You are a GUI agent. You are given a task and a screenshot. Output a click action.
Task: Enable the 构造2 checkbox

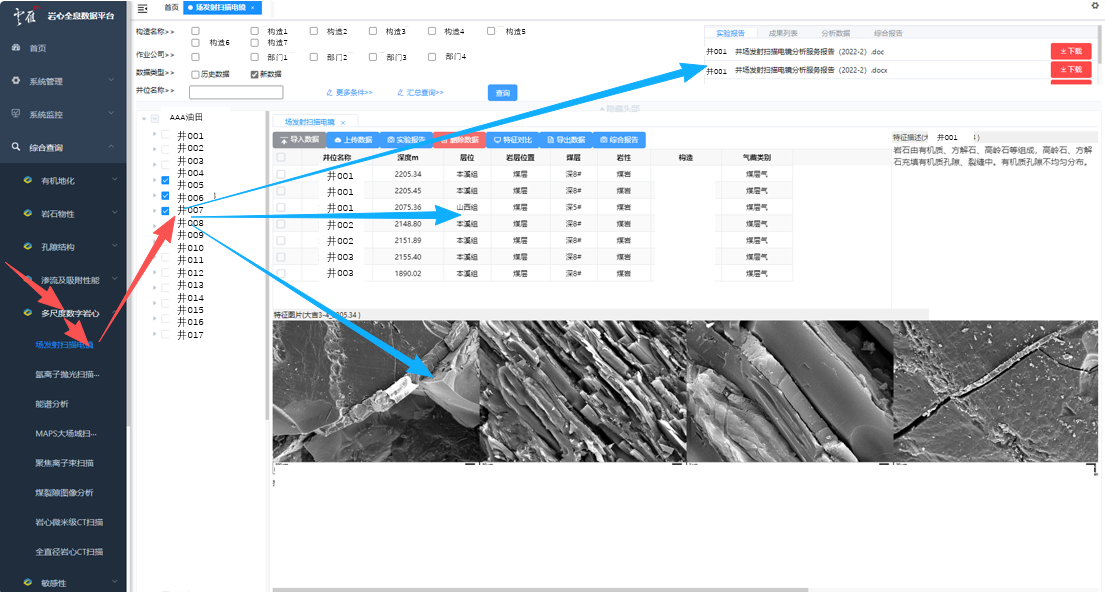pos(315,30)
